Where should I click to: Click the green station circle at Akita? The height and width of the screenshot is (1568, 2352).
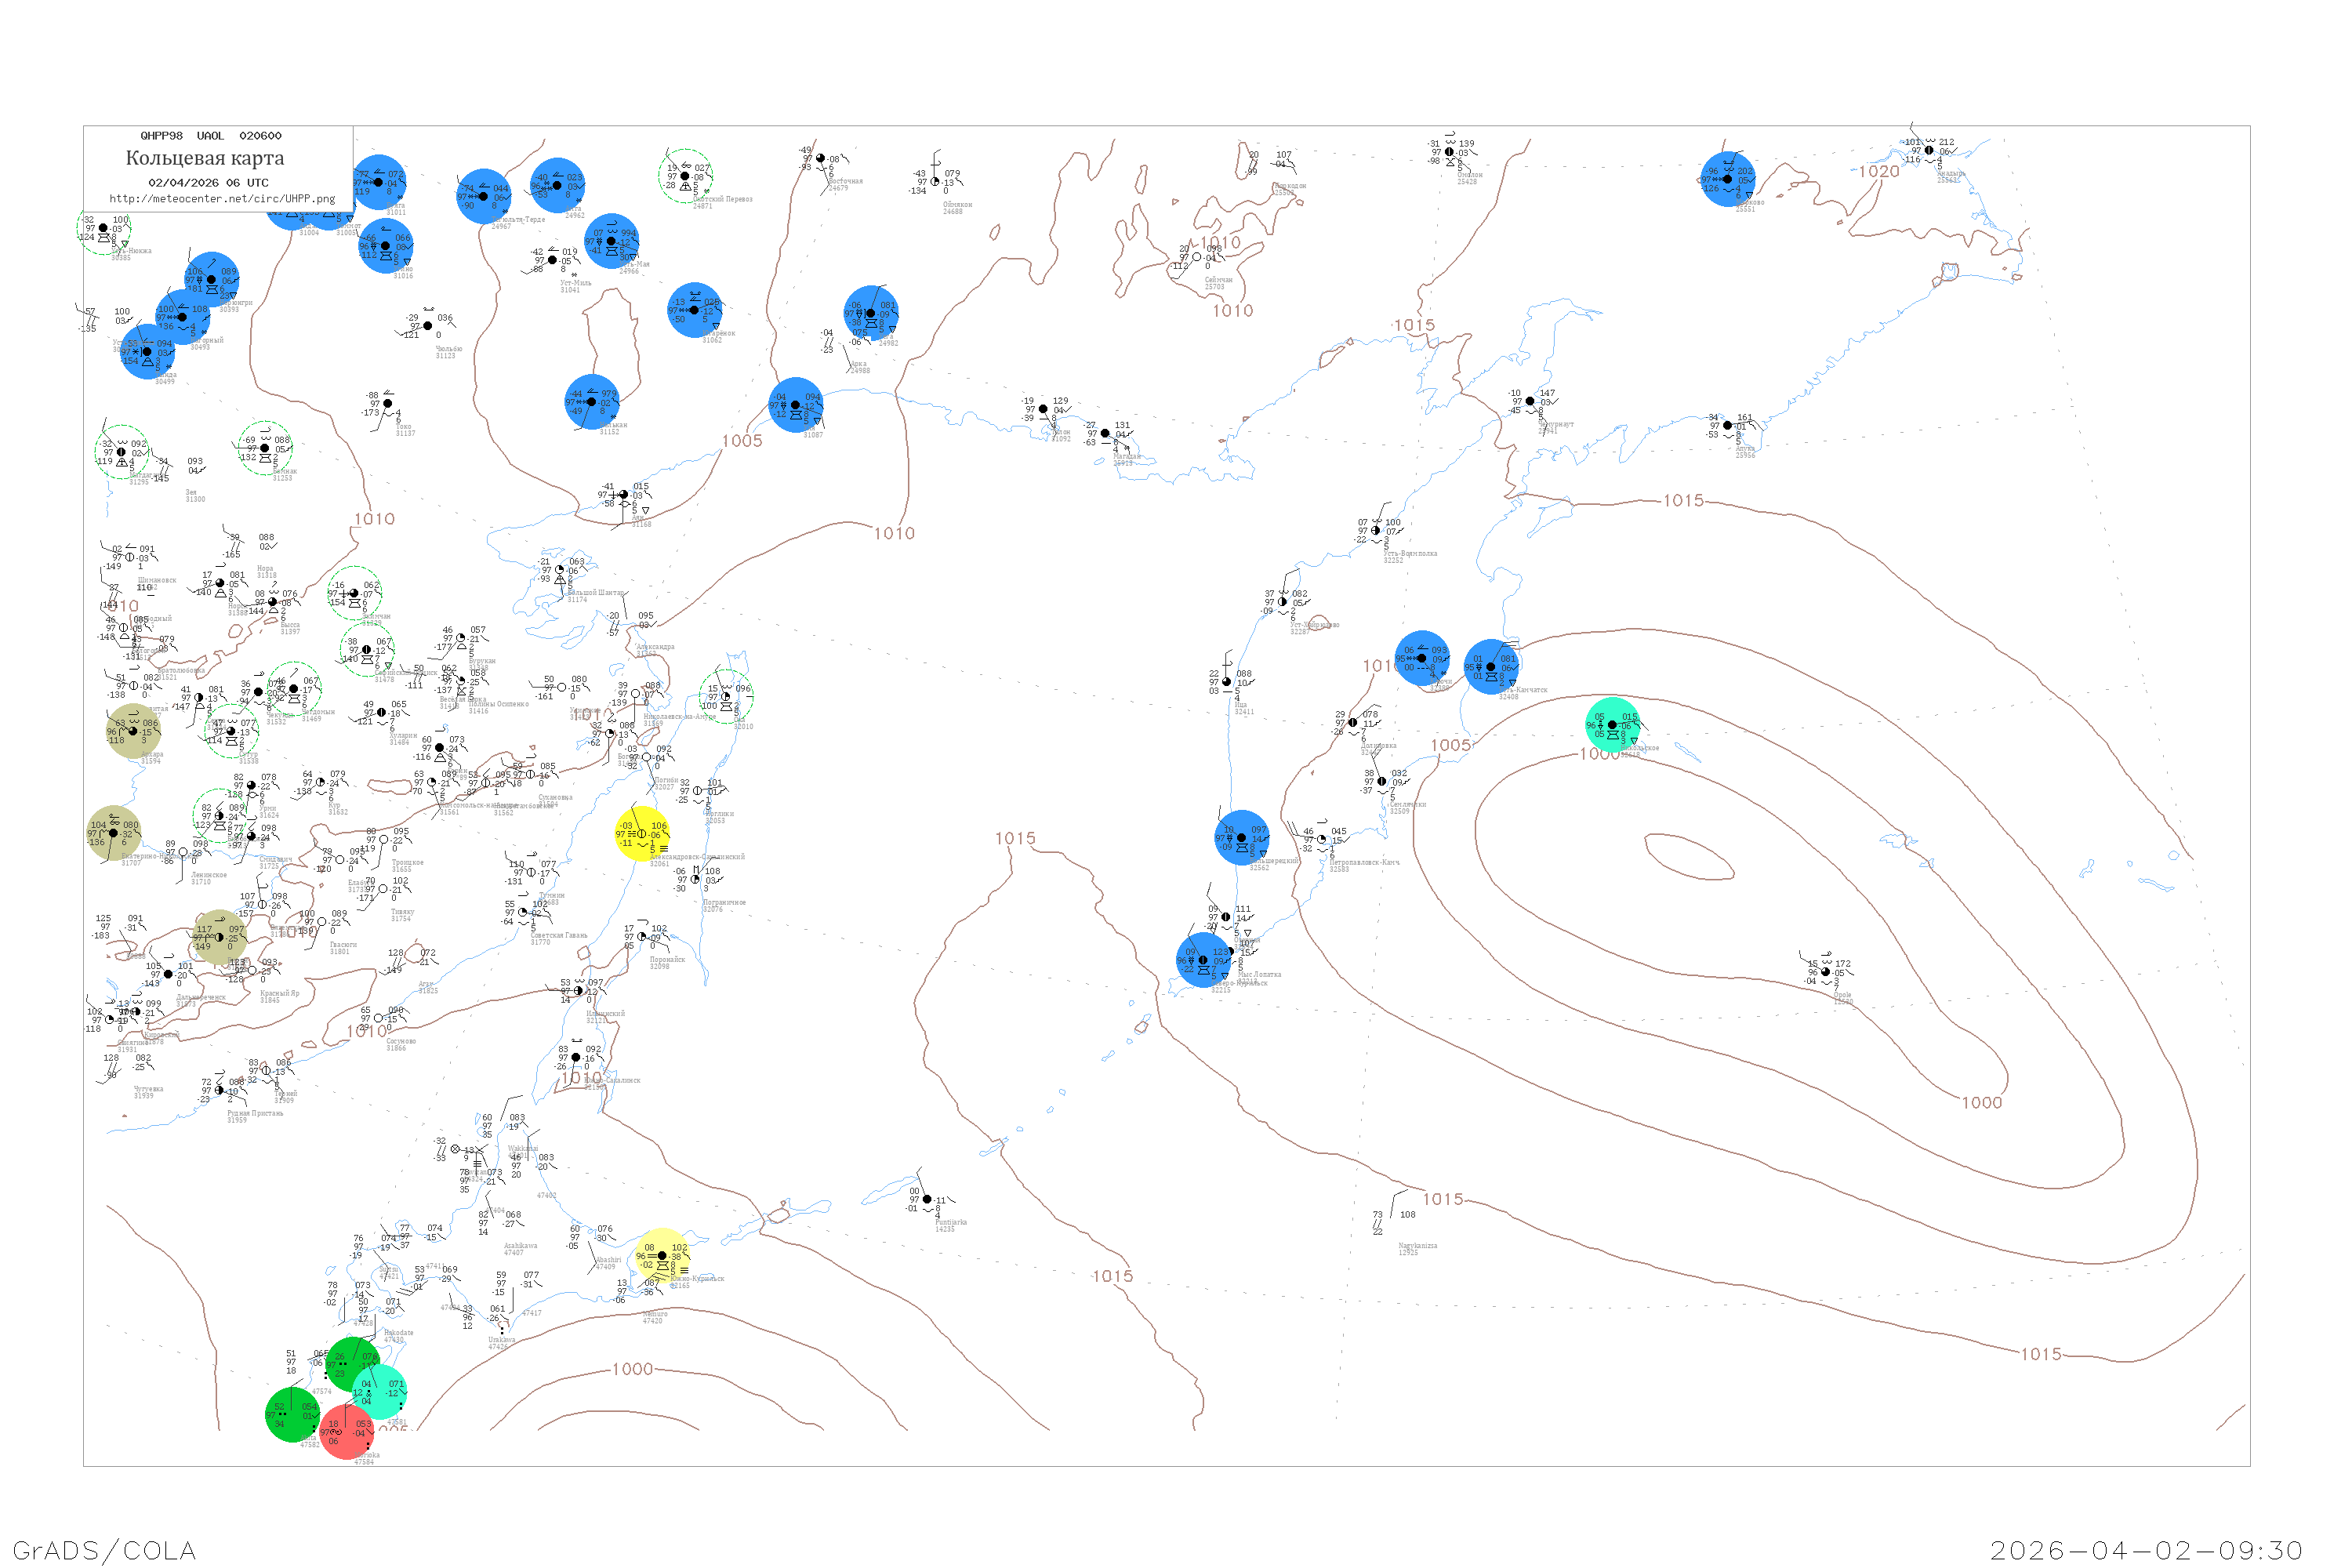293,1414
